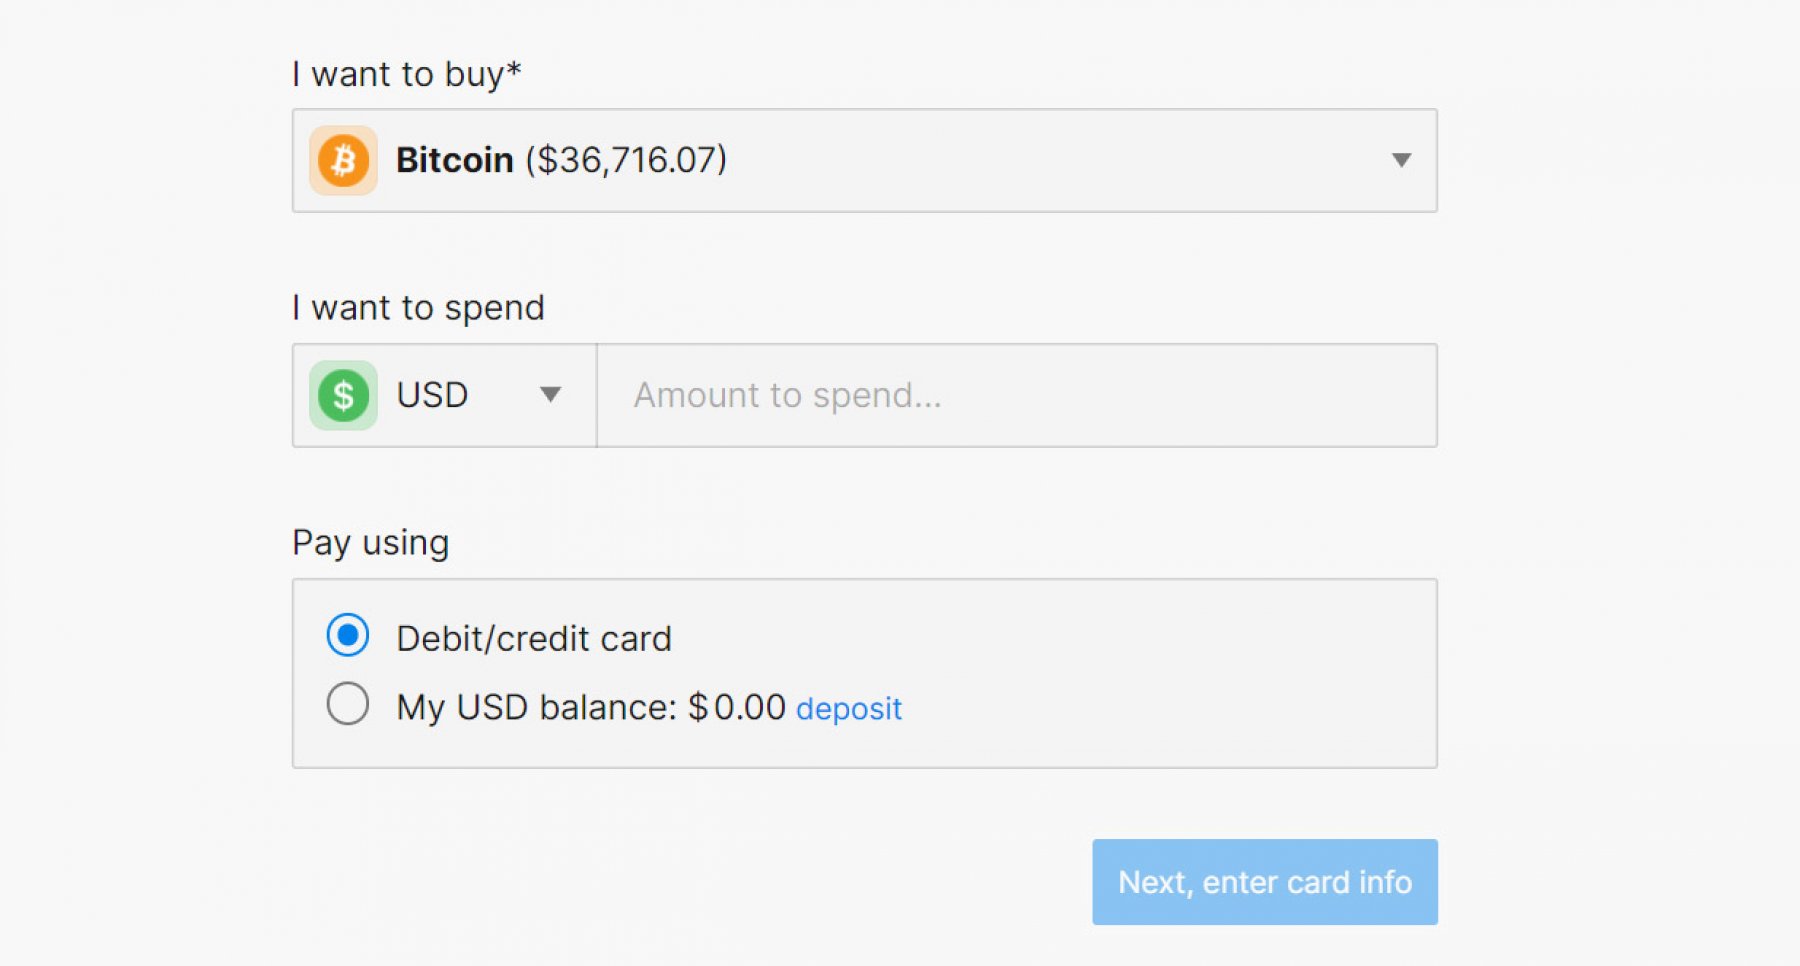This screenshot has width=1800, height=966.
Task: Follow the deposit link
Action: pyautogui.click(x=848, y=709)
